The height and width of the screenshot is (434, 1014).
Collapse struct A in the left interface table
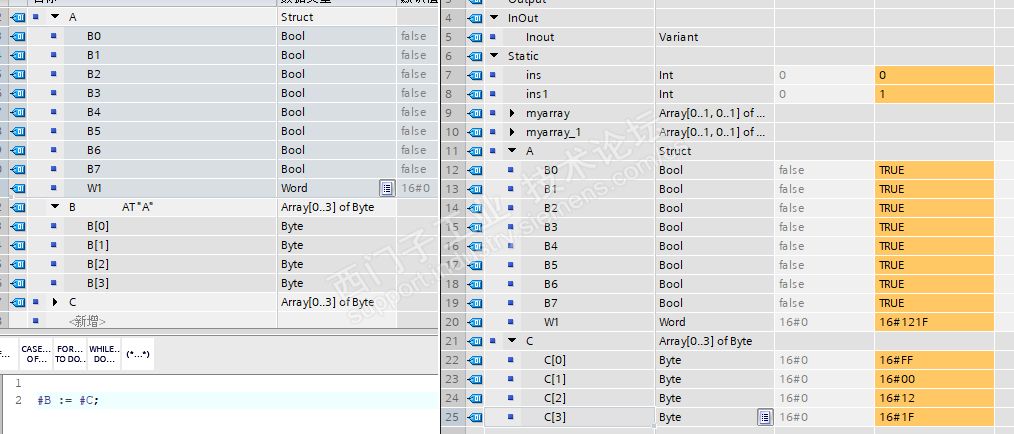point(55,17)
